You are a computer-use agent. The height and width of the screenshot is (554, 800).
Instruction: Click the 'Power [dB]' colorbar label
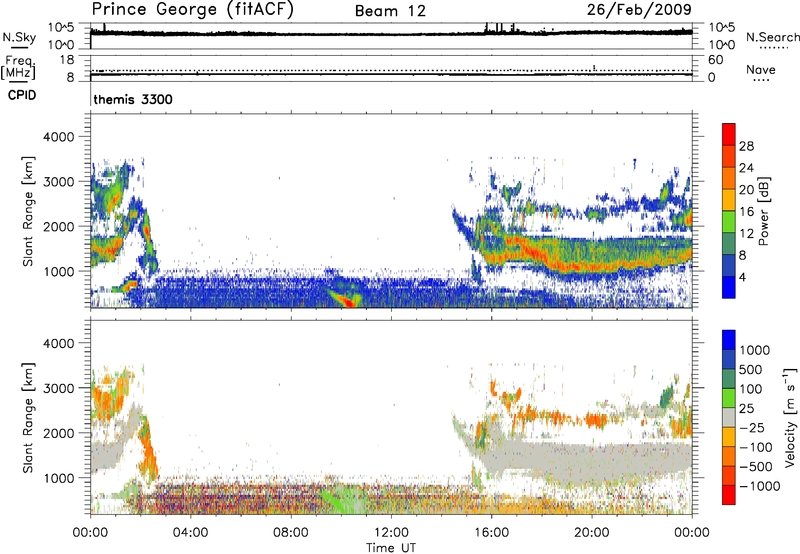coord(763,211)
